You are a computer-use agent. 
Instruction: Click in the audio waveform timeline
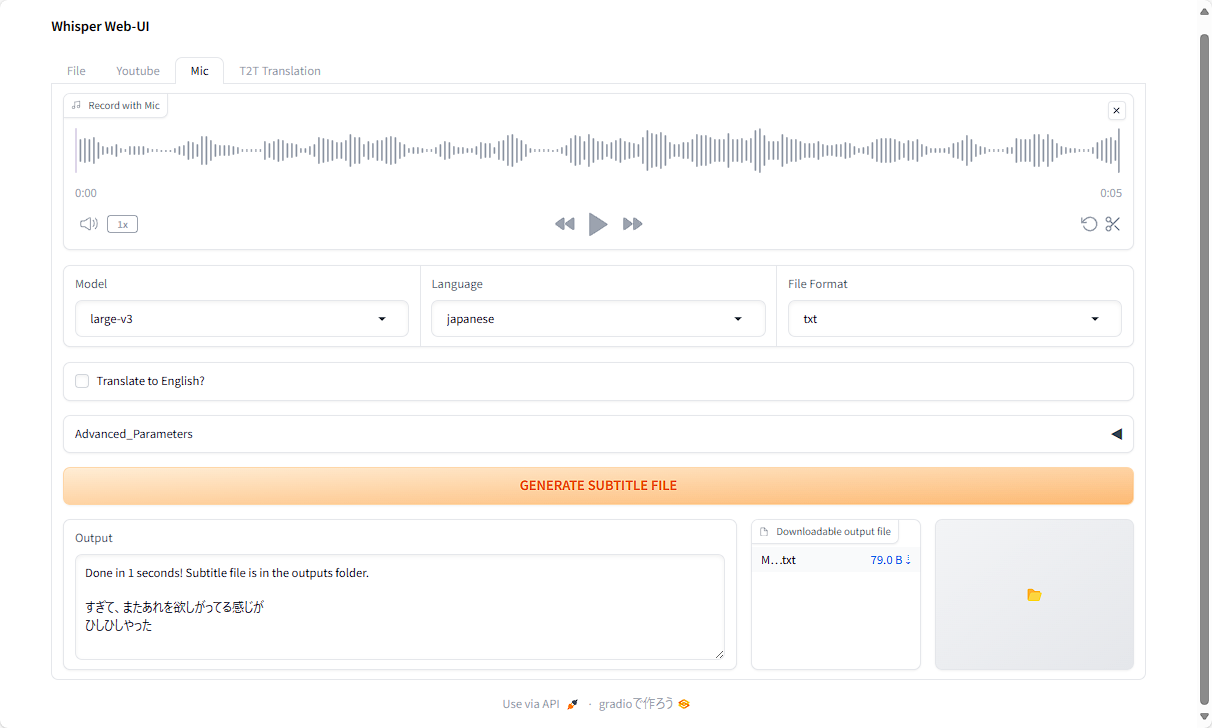point(598,150)
